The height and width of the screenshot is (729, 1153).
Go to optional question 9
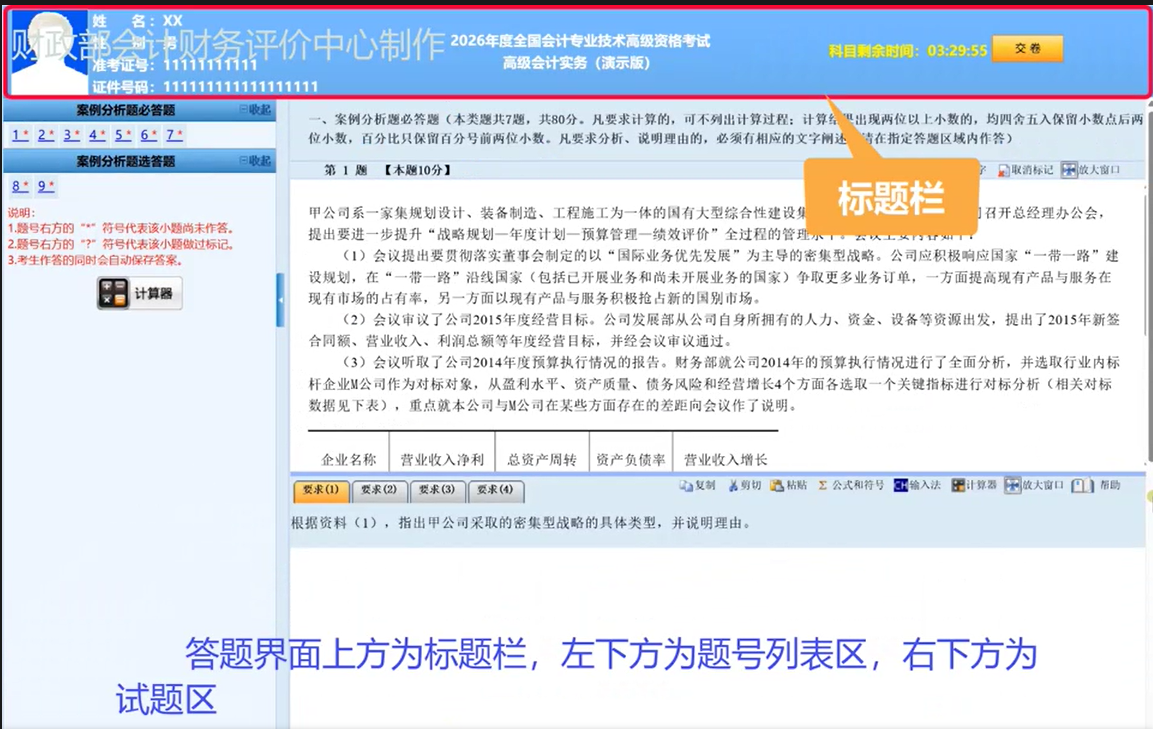pos(45,186)
